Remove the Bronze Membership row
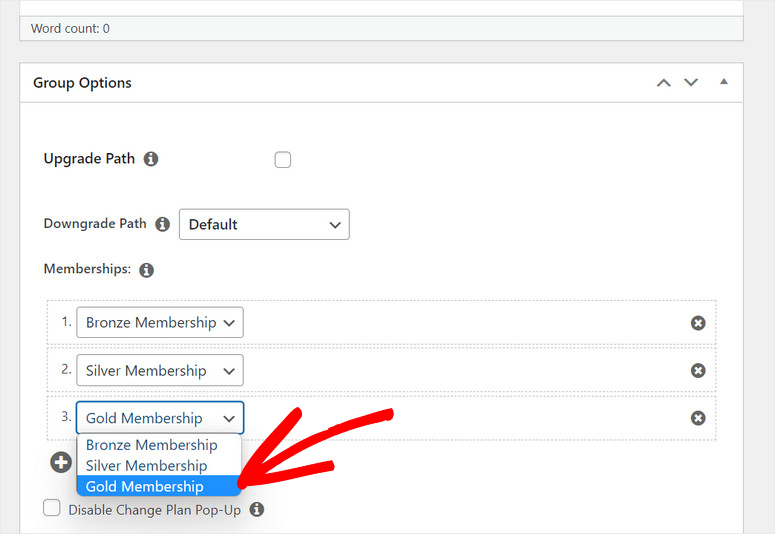The height and width of the screenshot is (534, 775). tap(698, 323)
